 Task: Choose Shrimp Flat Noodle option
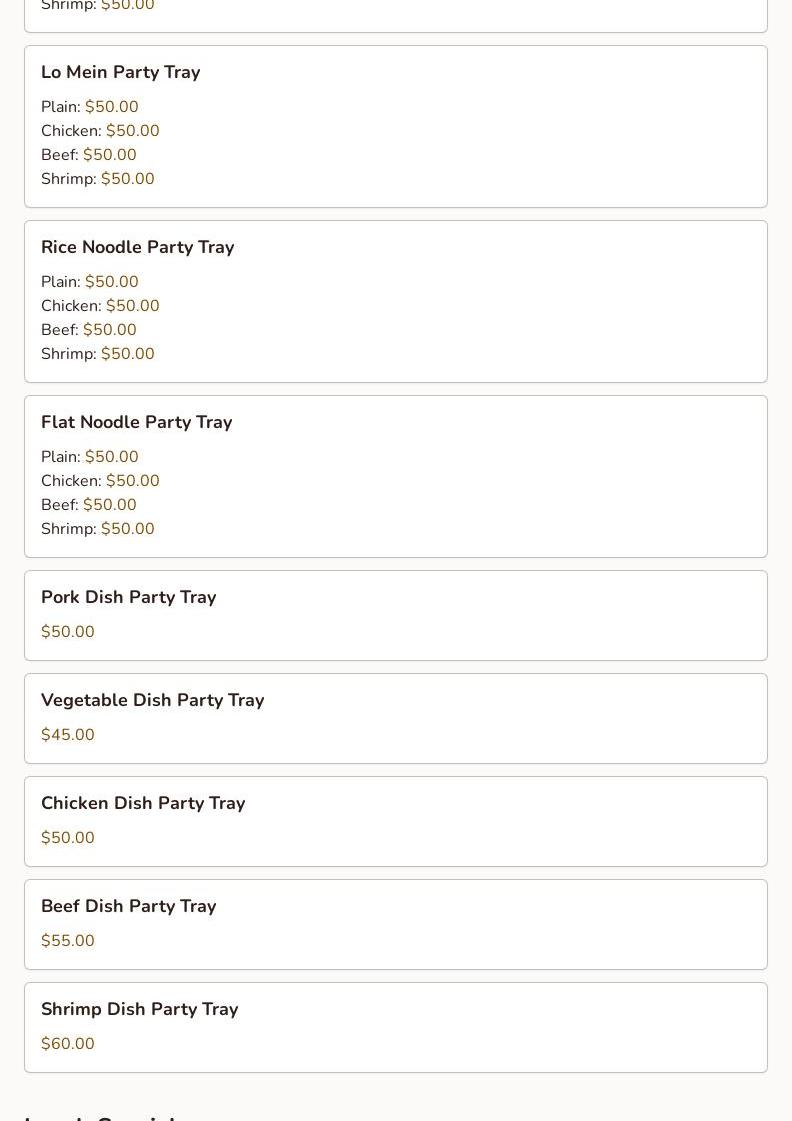coord(97,529)
